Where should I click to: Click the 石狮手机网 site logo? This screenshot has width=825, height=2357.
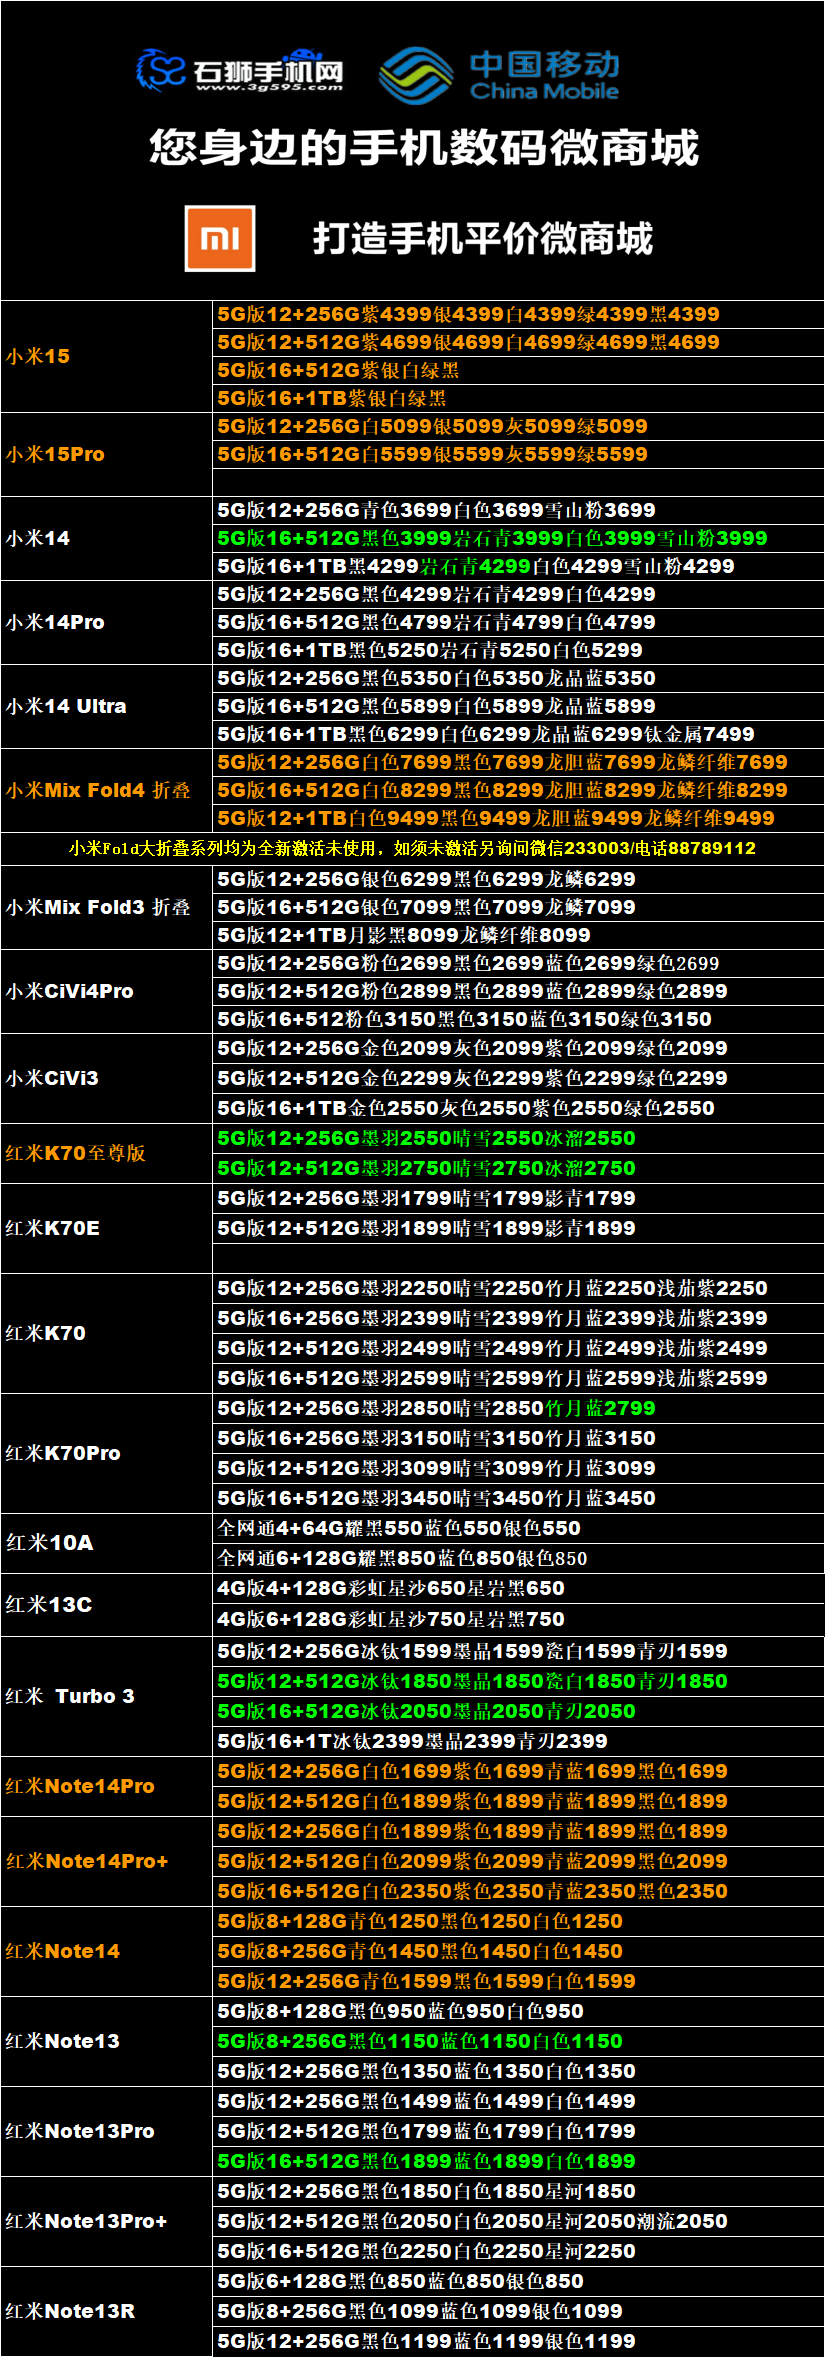(x=240, y=71)
